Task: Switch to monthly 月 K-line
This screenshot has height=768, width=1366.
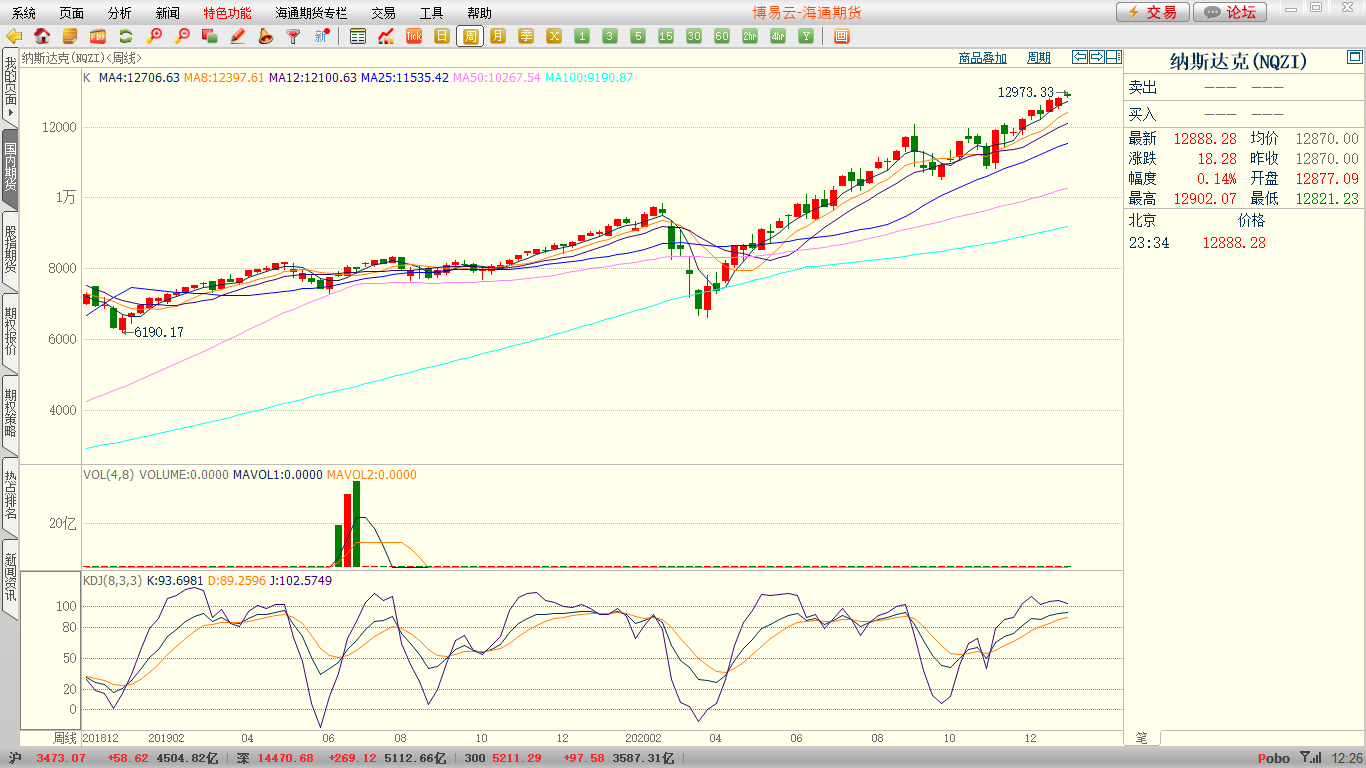Action: tap(498, 36)
